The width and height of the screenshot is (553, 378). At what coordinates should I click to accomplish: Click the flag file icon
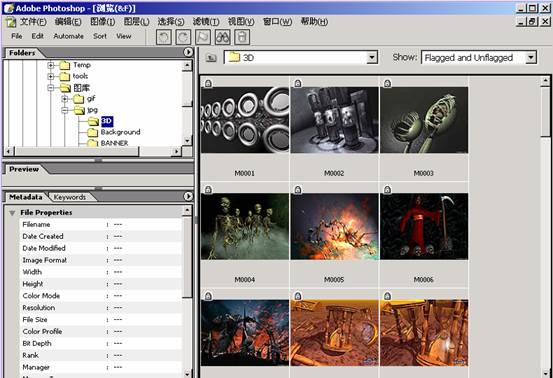click(203, 37)
